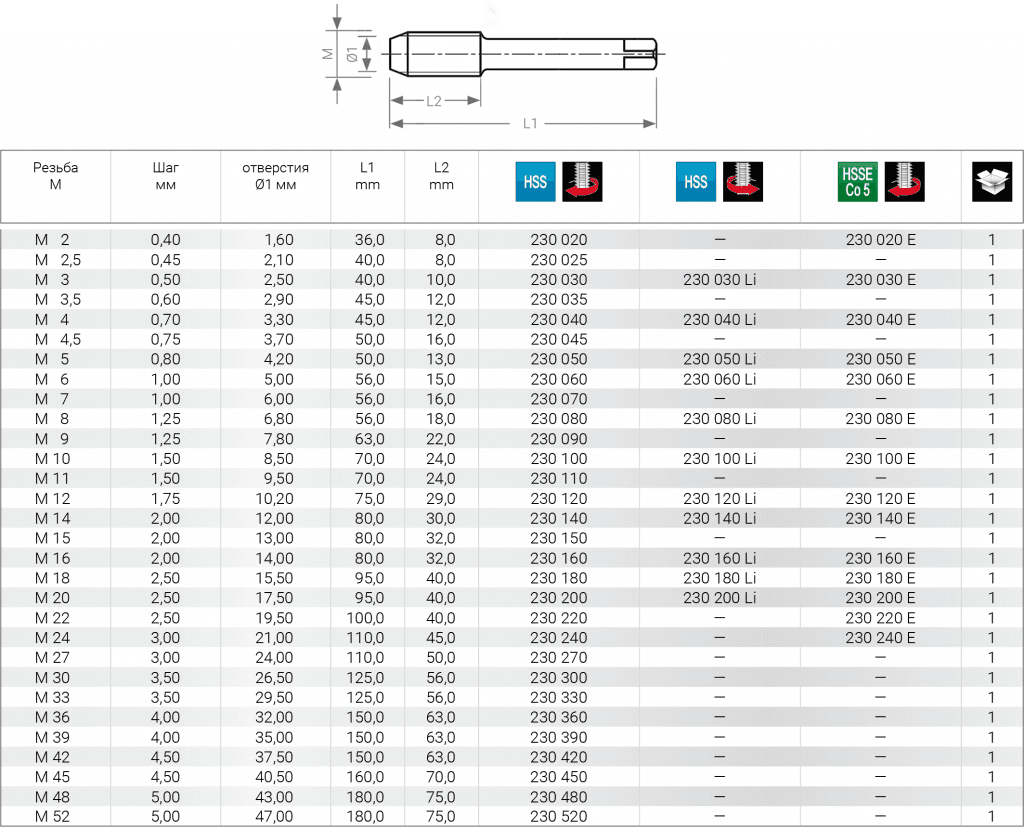This screenshot has width=1024, height=827.
Task: Click article number 230 100 Li
Action: [719, 459]
